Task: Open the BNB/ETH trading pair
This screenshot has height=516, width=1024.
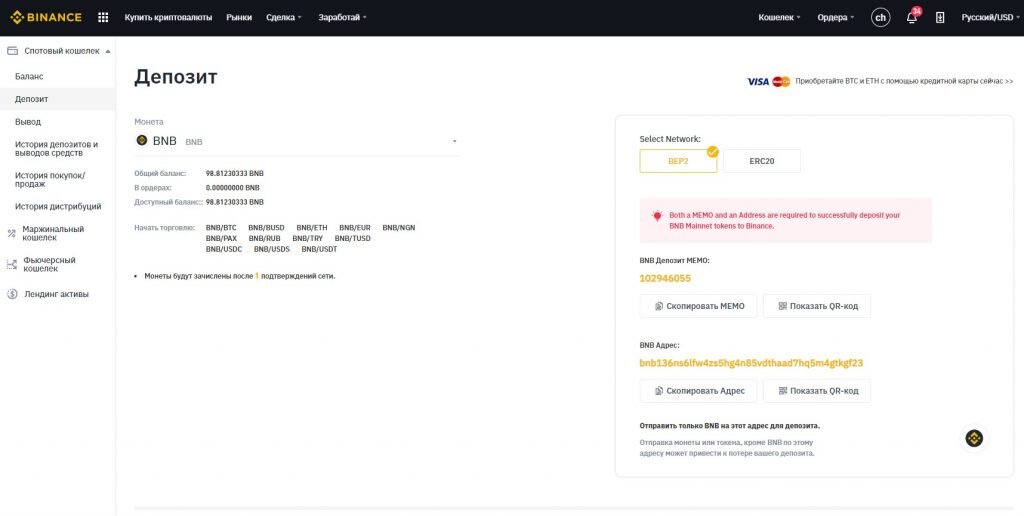Action: point(312,228)
